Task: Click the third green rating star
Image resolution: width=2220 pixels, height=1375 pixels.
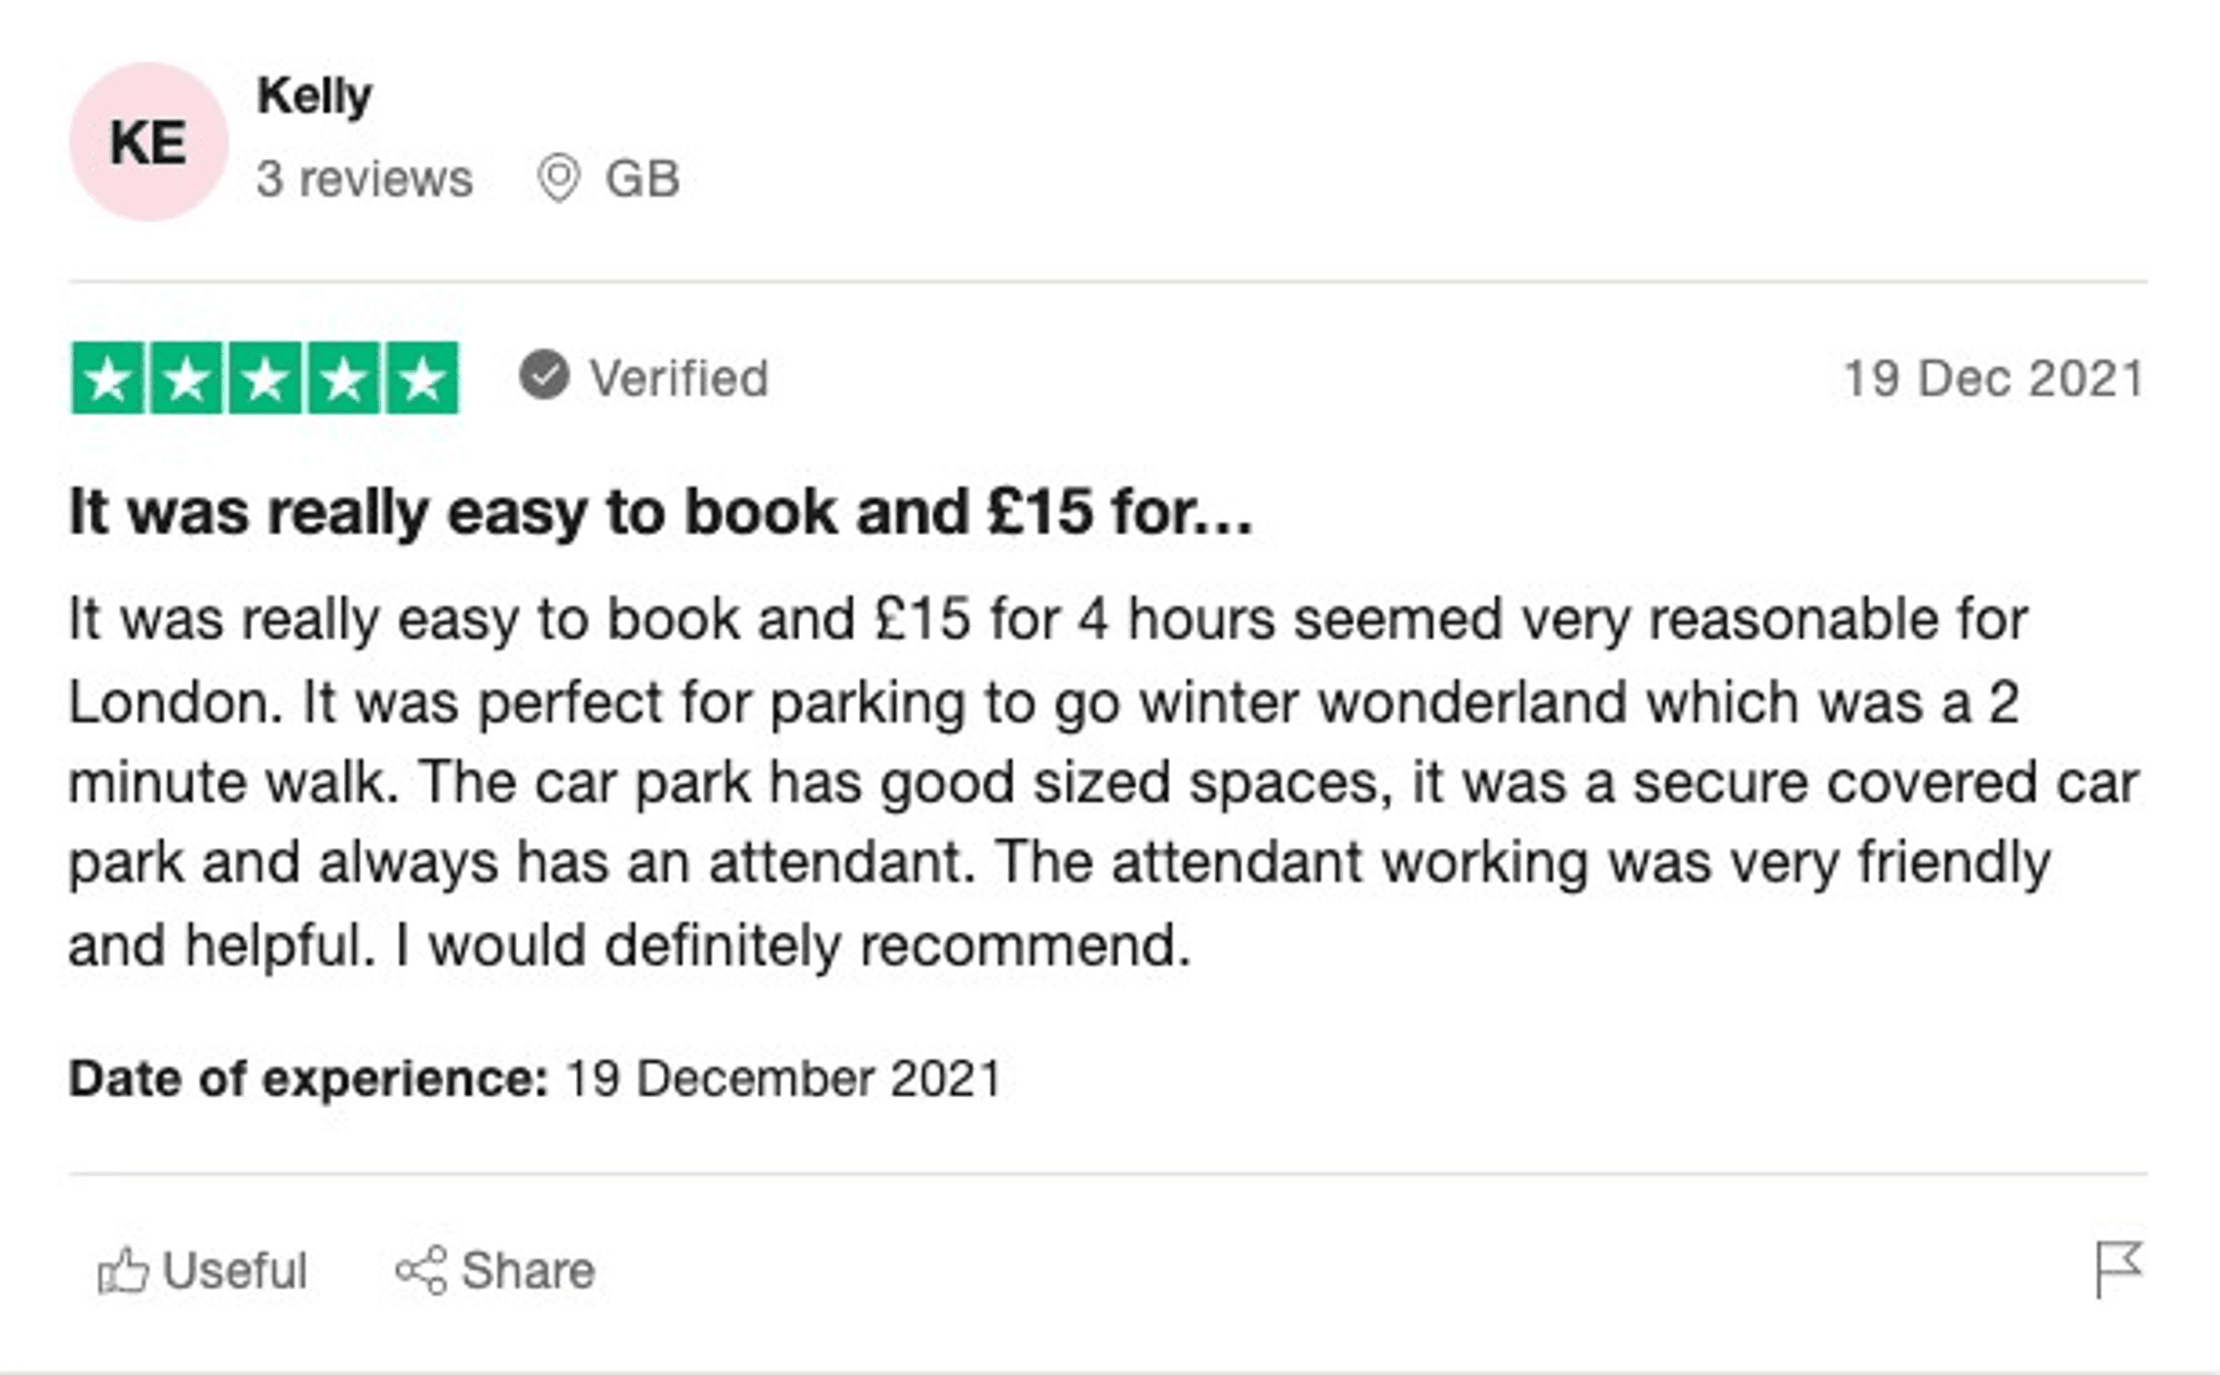Action: point(265,378)
